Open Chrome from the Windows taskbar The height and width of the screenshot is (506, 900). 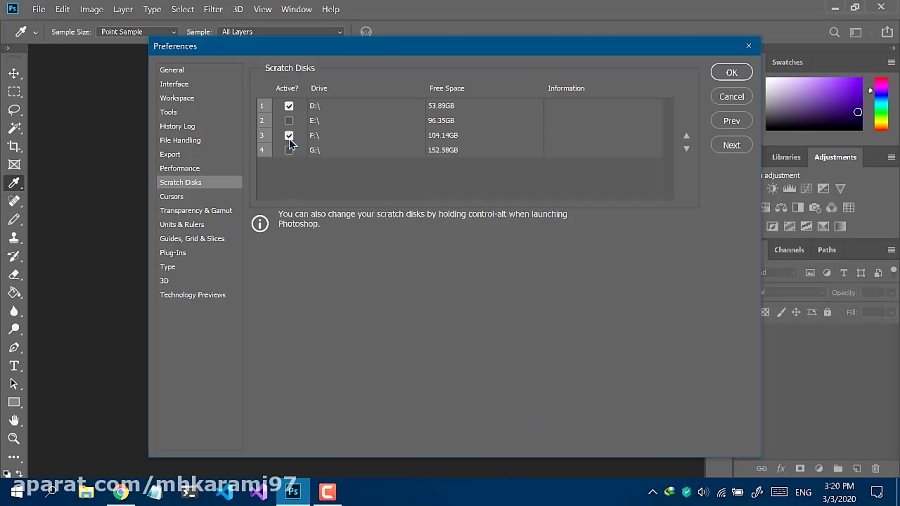click(121, 491)
